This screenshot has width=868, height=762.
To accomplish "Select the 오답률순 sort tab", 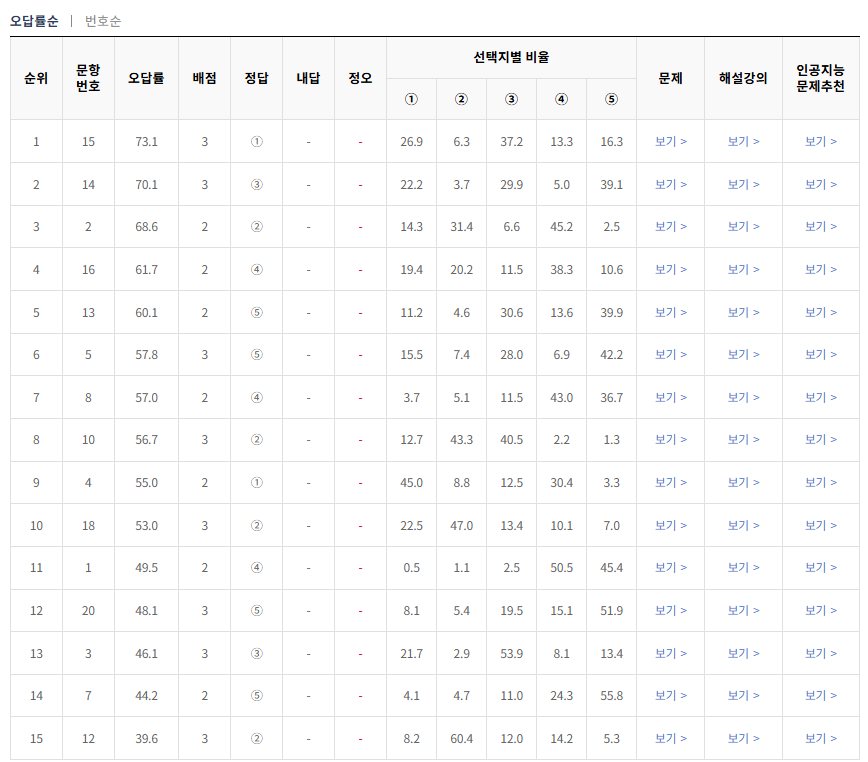I will (34, 21).
